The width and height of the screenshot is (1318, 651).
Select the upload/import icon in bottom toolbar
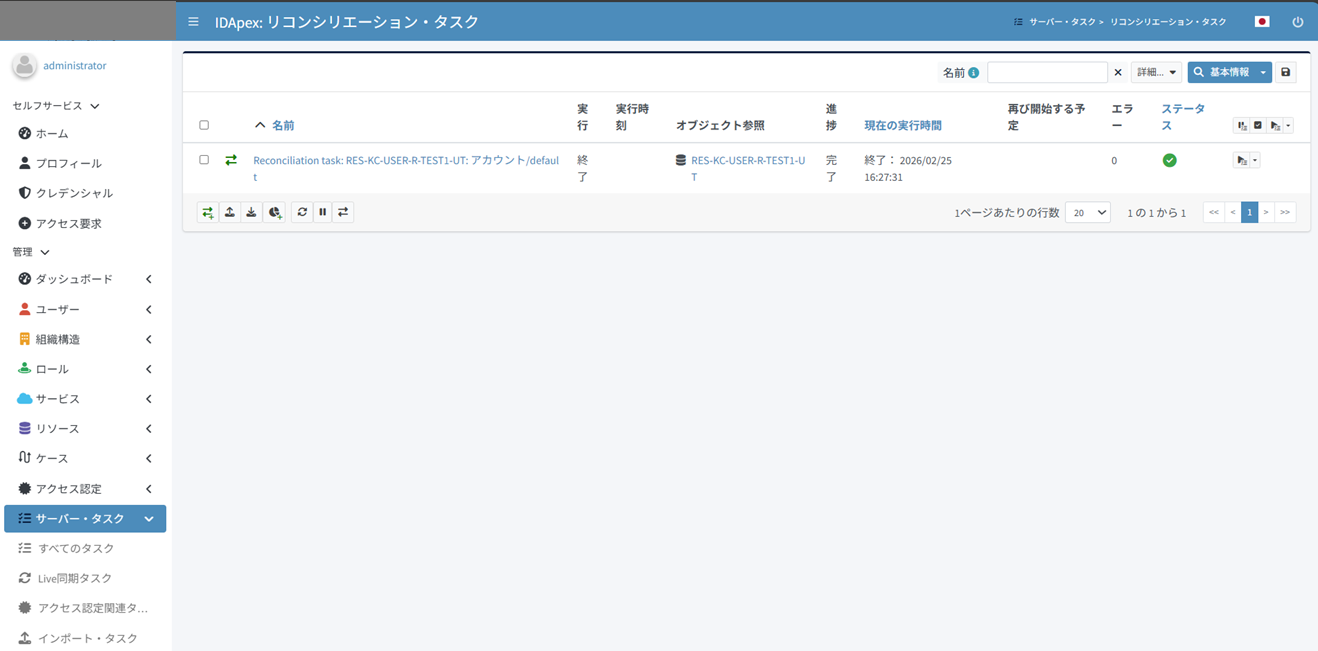[229, 212]
